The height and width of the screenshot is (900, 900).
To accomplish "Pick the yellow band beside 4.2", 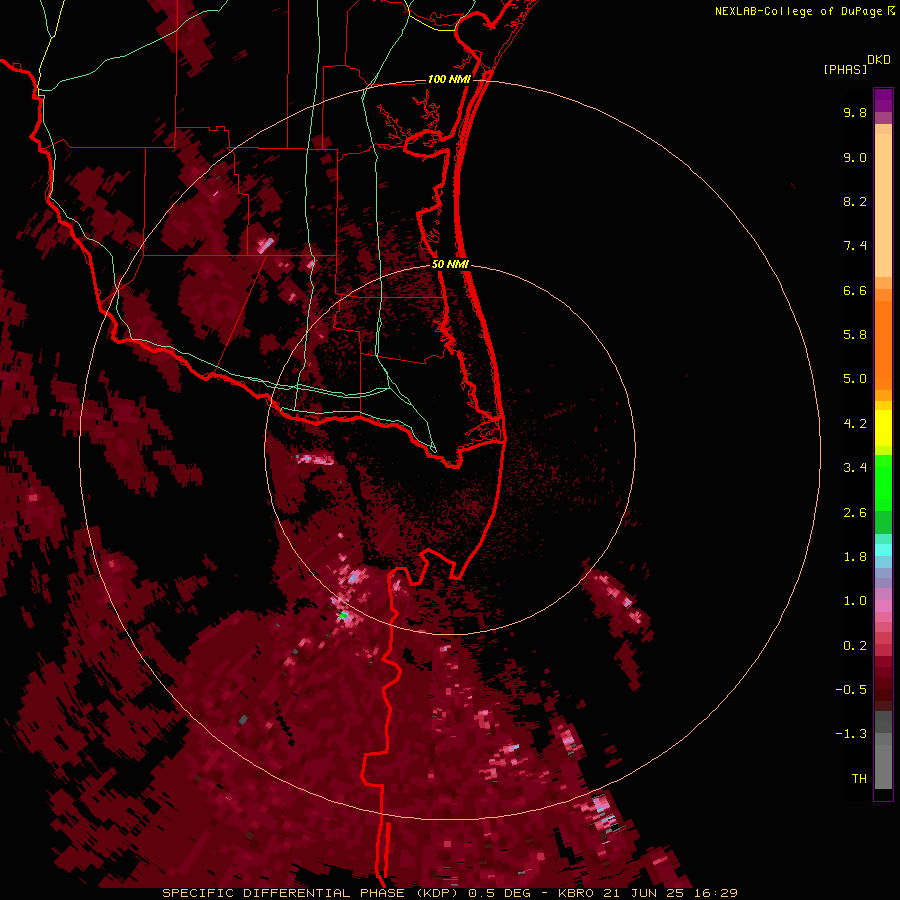I will (x=883, y=428).
